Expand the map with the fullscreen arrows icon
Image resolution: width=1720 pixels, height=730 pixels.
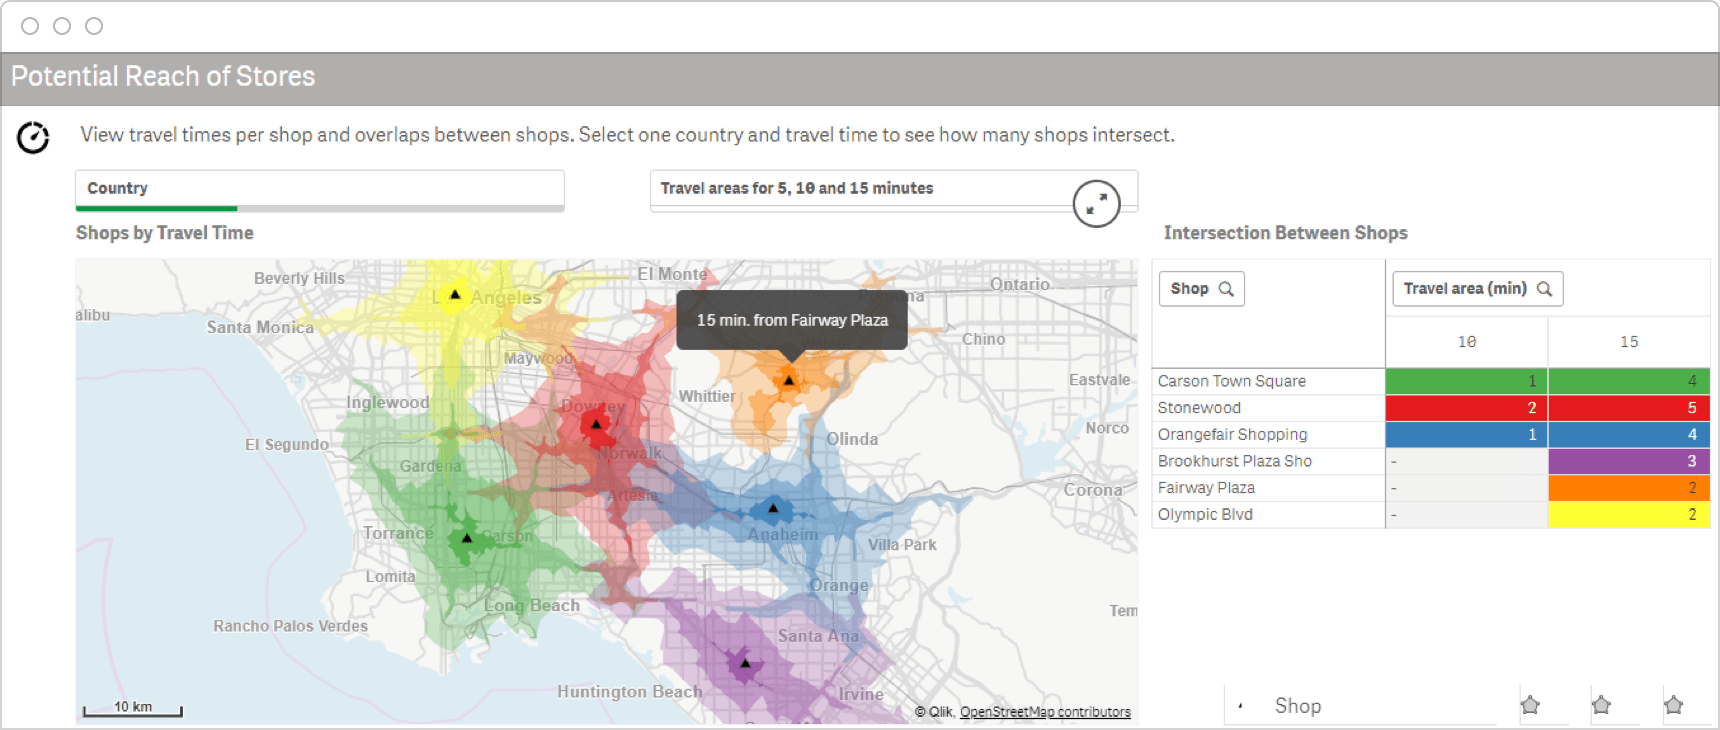click(x=1096, y=203)
